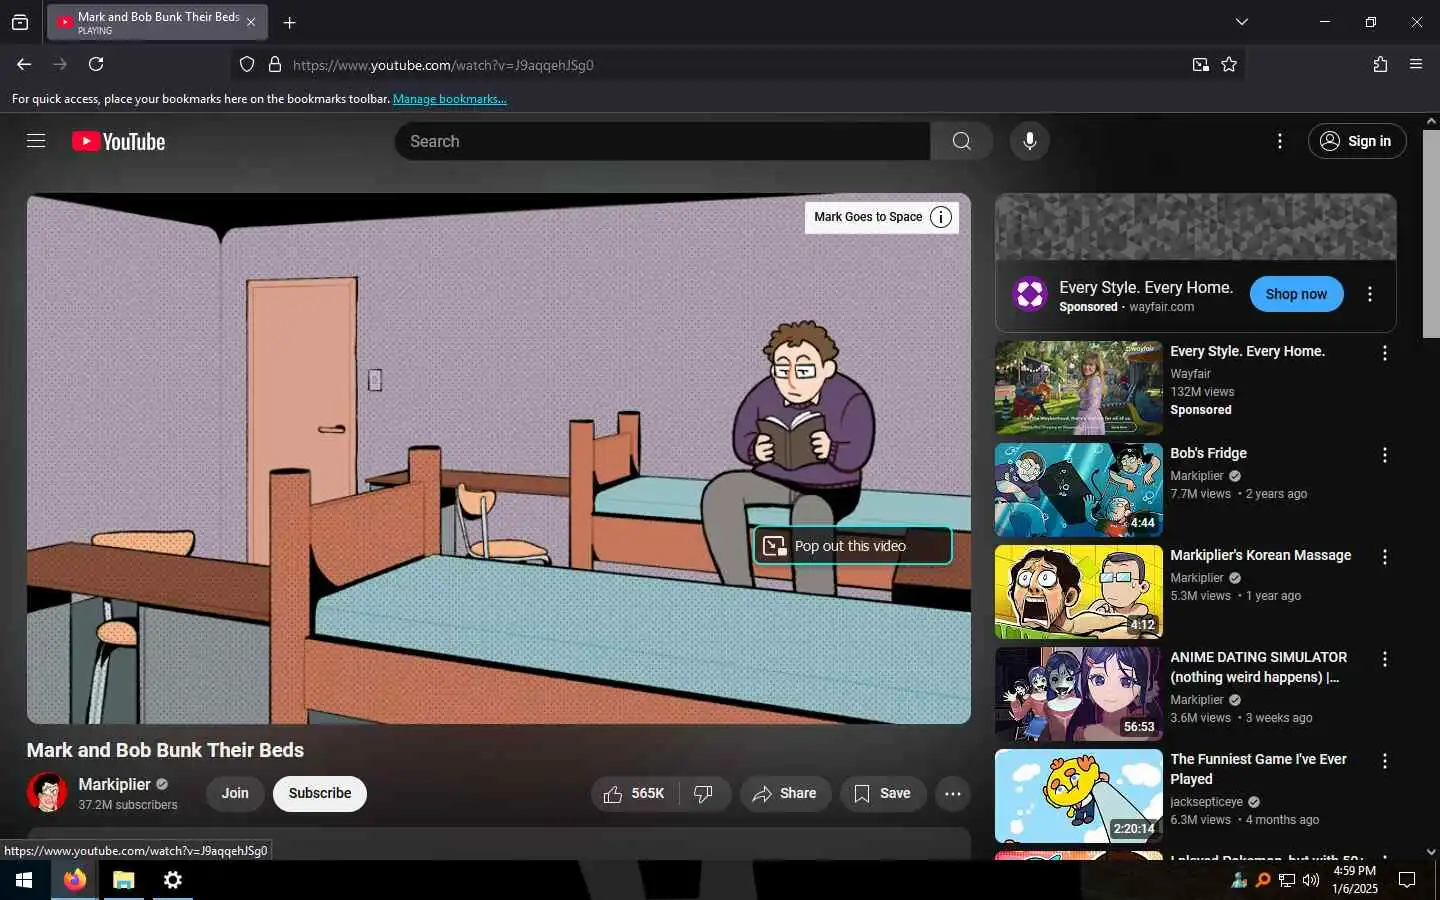Viewport: 1440px width, 900px height.
Task: Click the Sign in button
Action: 1357,141
